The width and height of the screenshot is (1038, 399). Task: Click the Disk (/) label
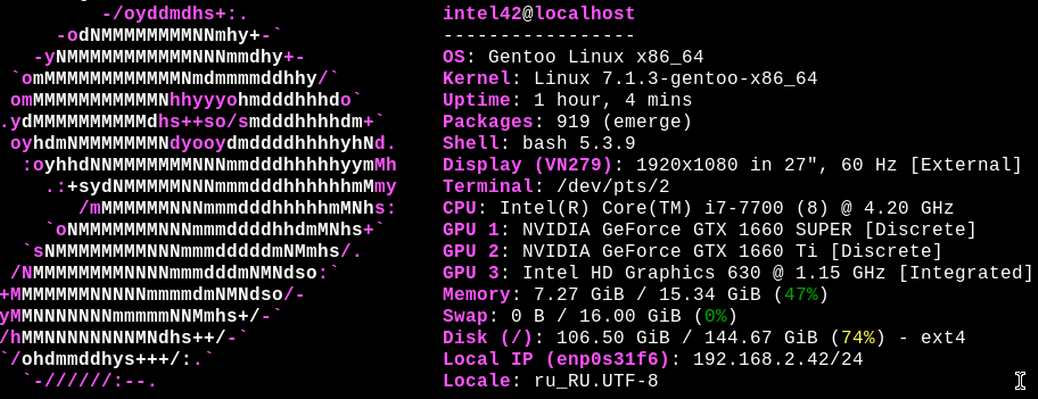(488, 338)
